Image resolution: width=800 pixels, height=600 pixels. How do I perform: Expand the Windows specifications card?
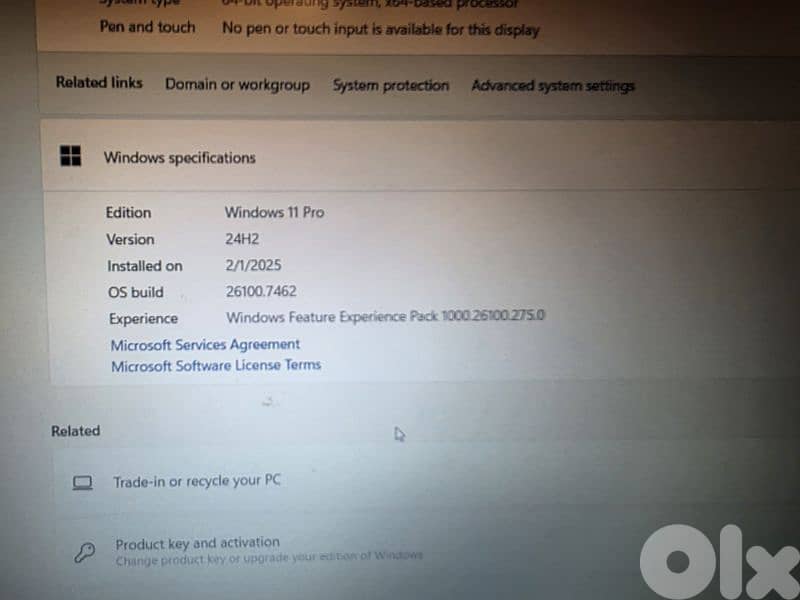400,157
